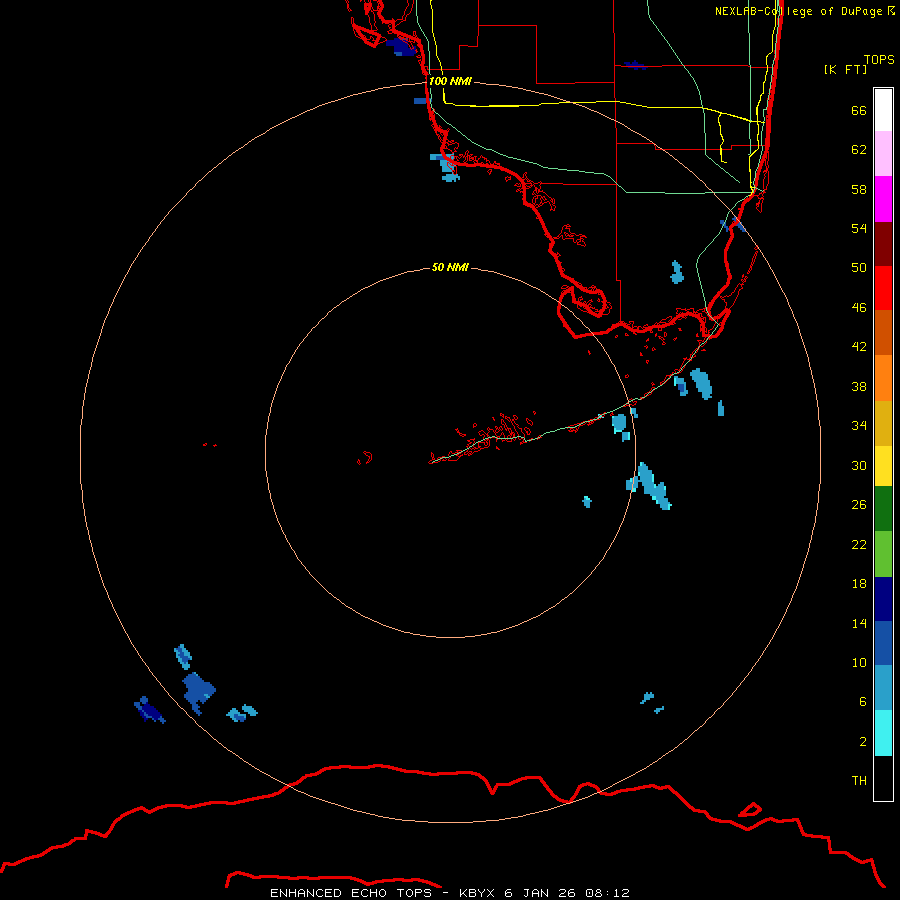Click the legend value "22"
900x900 pixels.
point(859,545)
